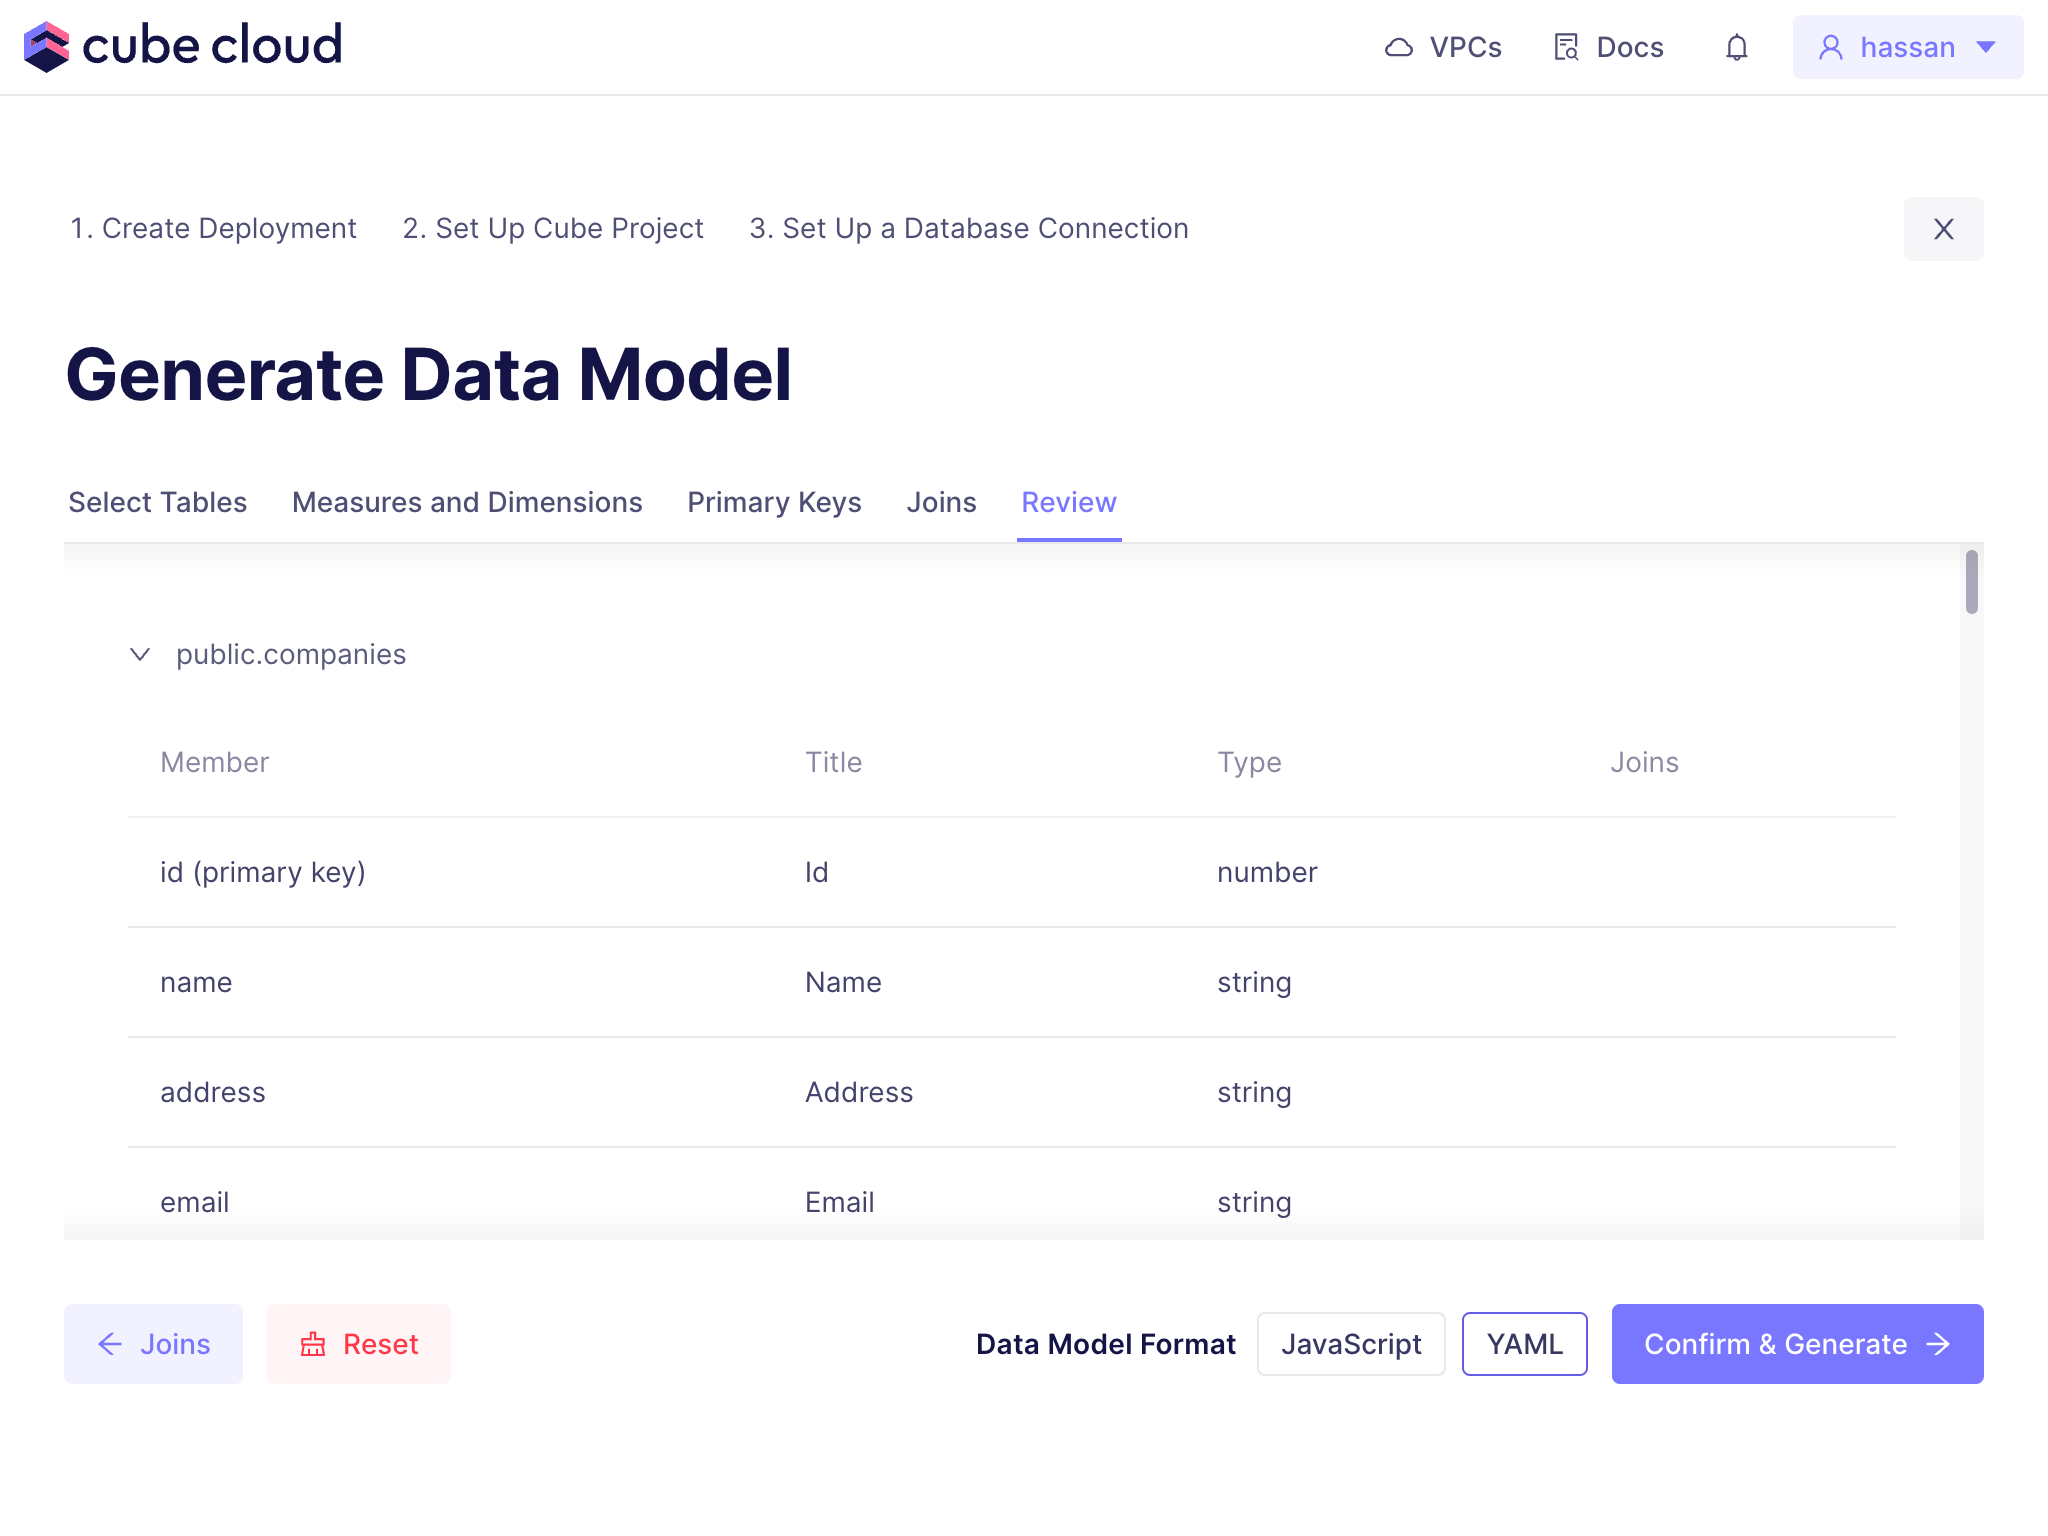Image resolution: width=2048 pixels, height=1536 pixels.
Task: Click the right arrow icon on Confirm & Generate
Action: coord(1938,1344)
